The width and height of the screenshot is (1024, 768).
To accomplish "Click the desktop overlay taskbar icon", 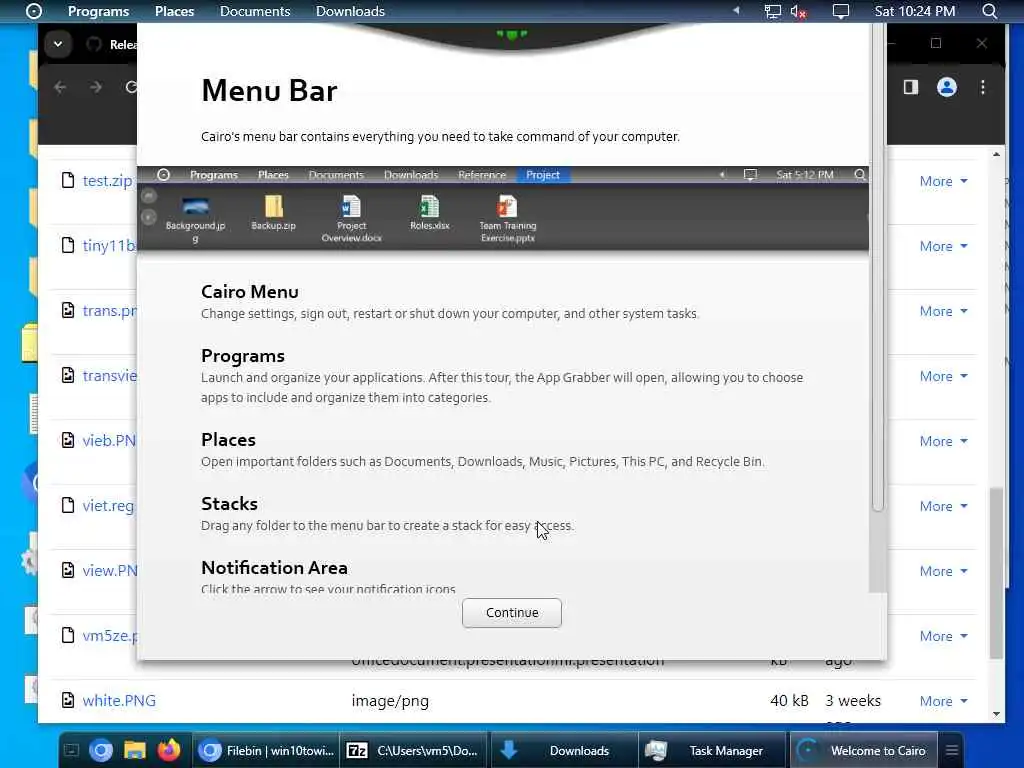I will (x=72, y=750).
